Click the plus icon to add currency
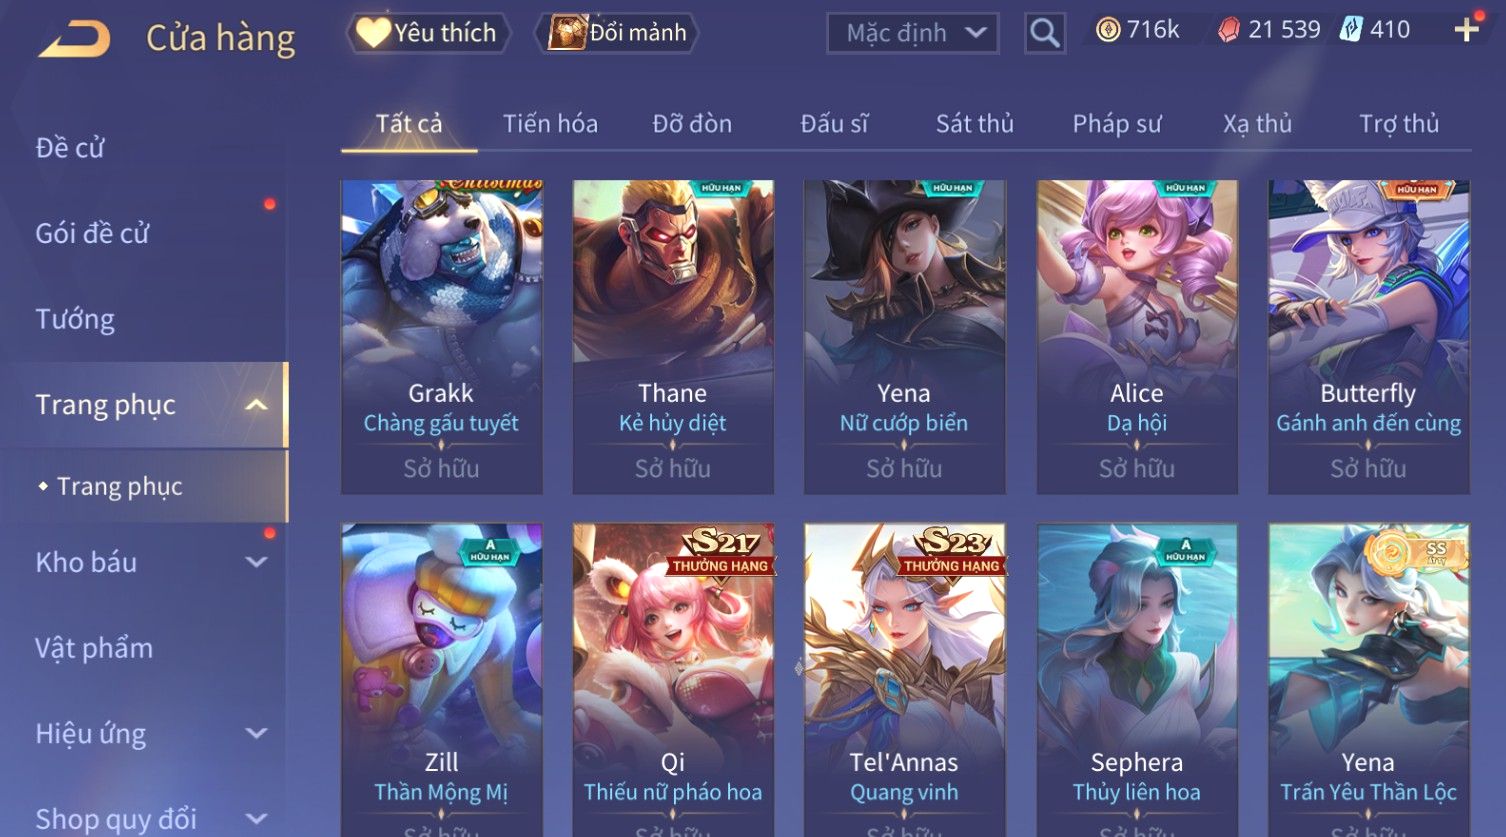Viewport: 1506px width, 837px height. (1466, 30)
